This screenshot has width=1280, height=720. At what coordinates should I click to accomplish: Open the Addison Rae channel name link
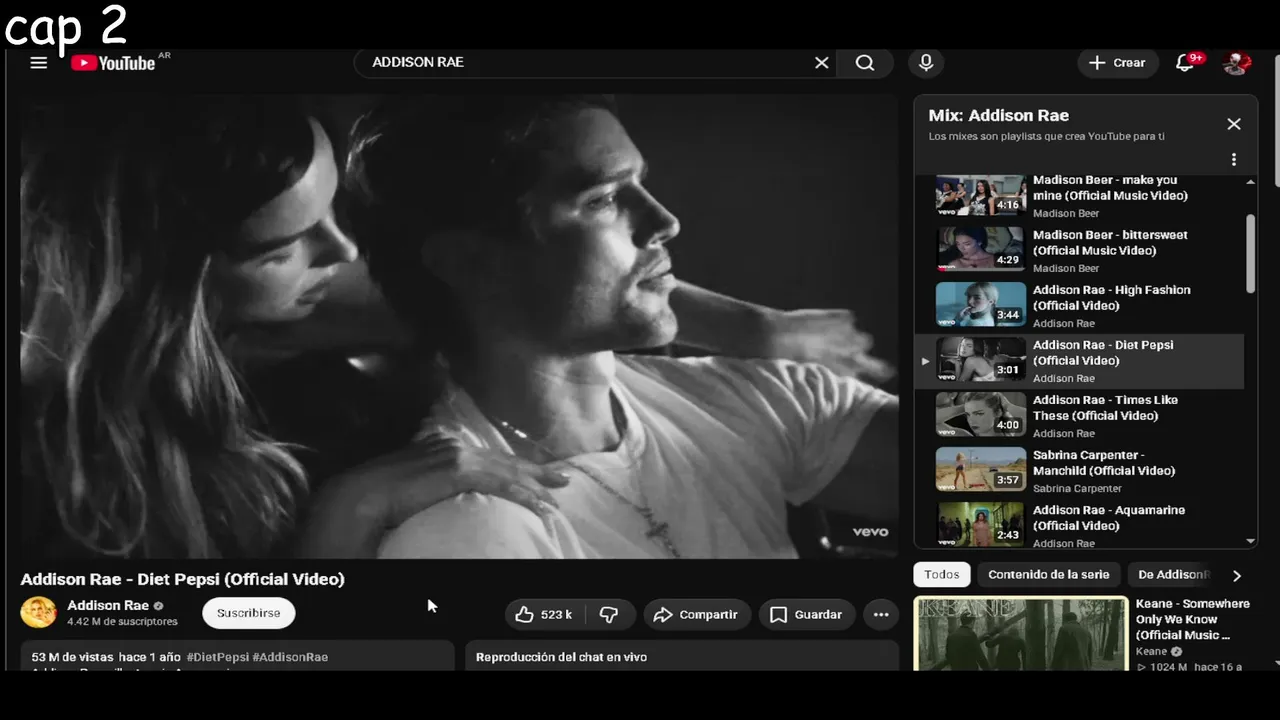[x=108, y=605]
